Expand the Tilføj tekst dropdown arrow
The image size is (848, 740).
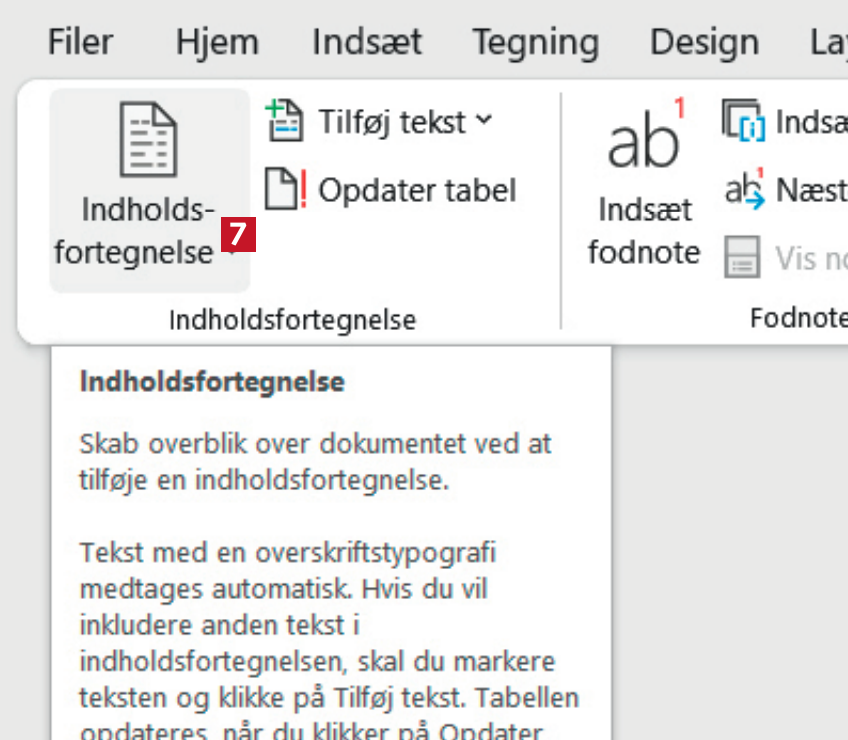tap(484, 121)
